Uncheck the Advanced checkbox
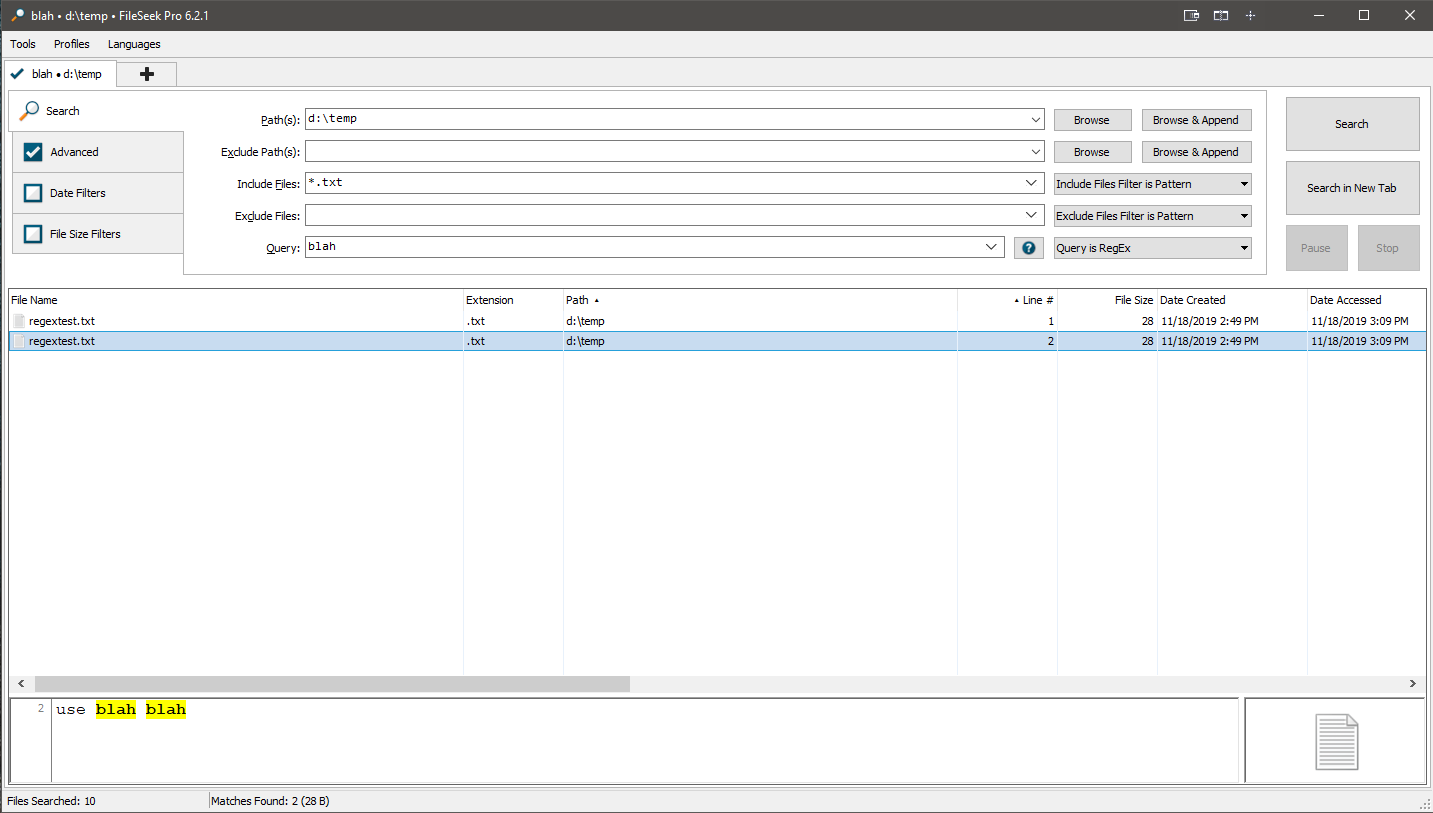Image resolution: width=1433 pixels, height=813 pixels. (33, 152)
